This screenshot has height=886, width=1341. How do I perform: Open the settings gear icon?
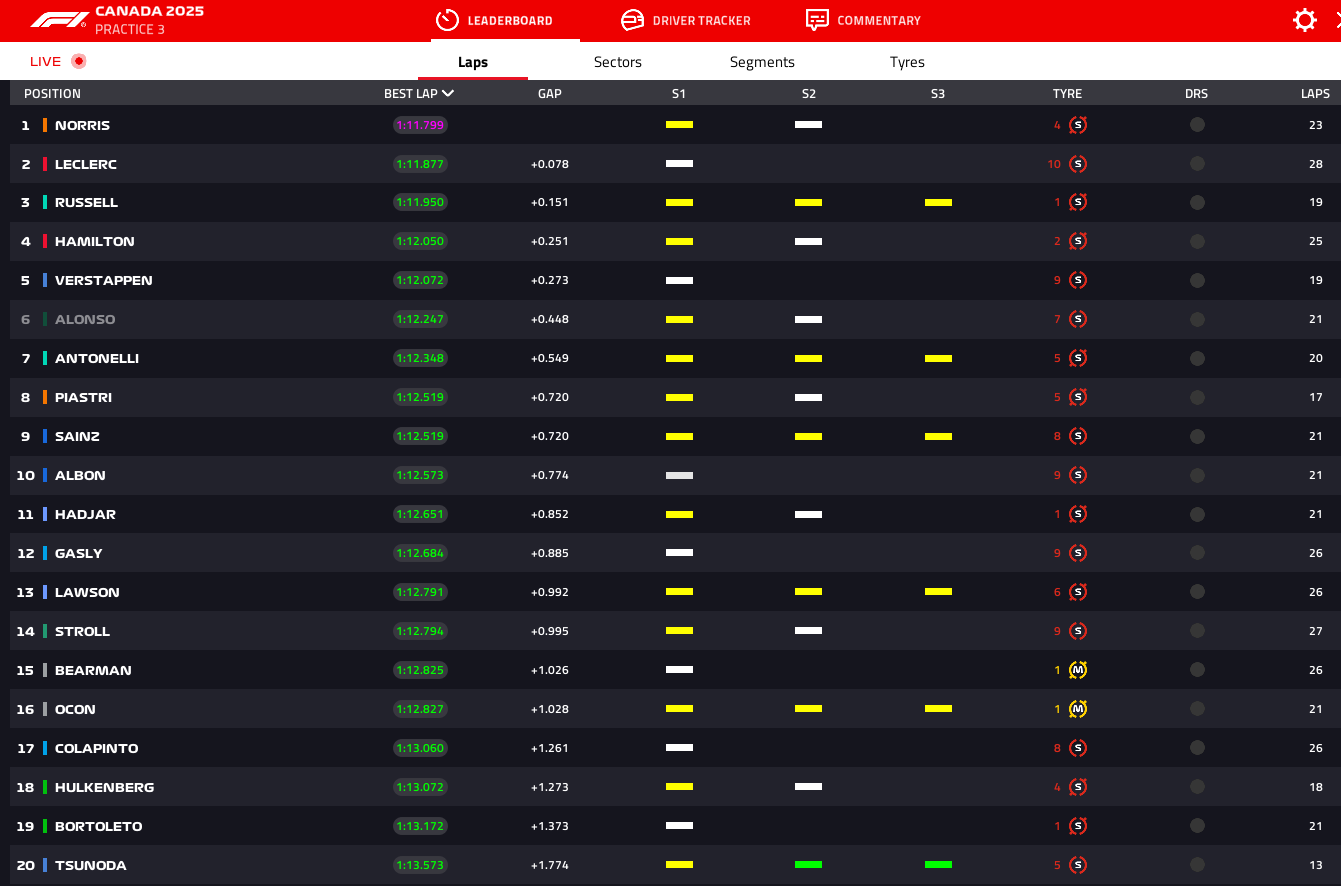(1304, 20)
